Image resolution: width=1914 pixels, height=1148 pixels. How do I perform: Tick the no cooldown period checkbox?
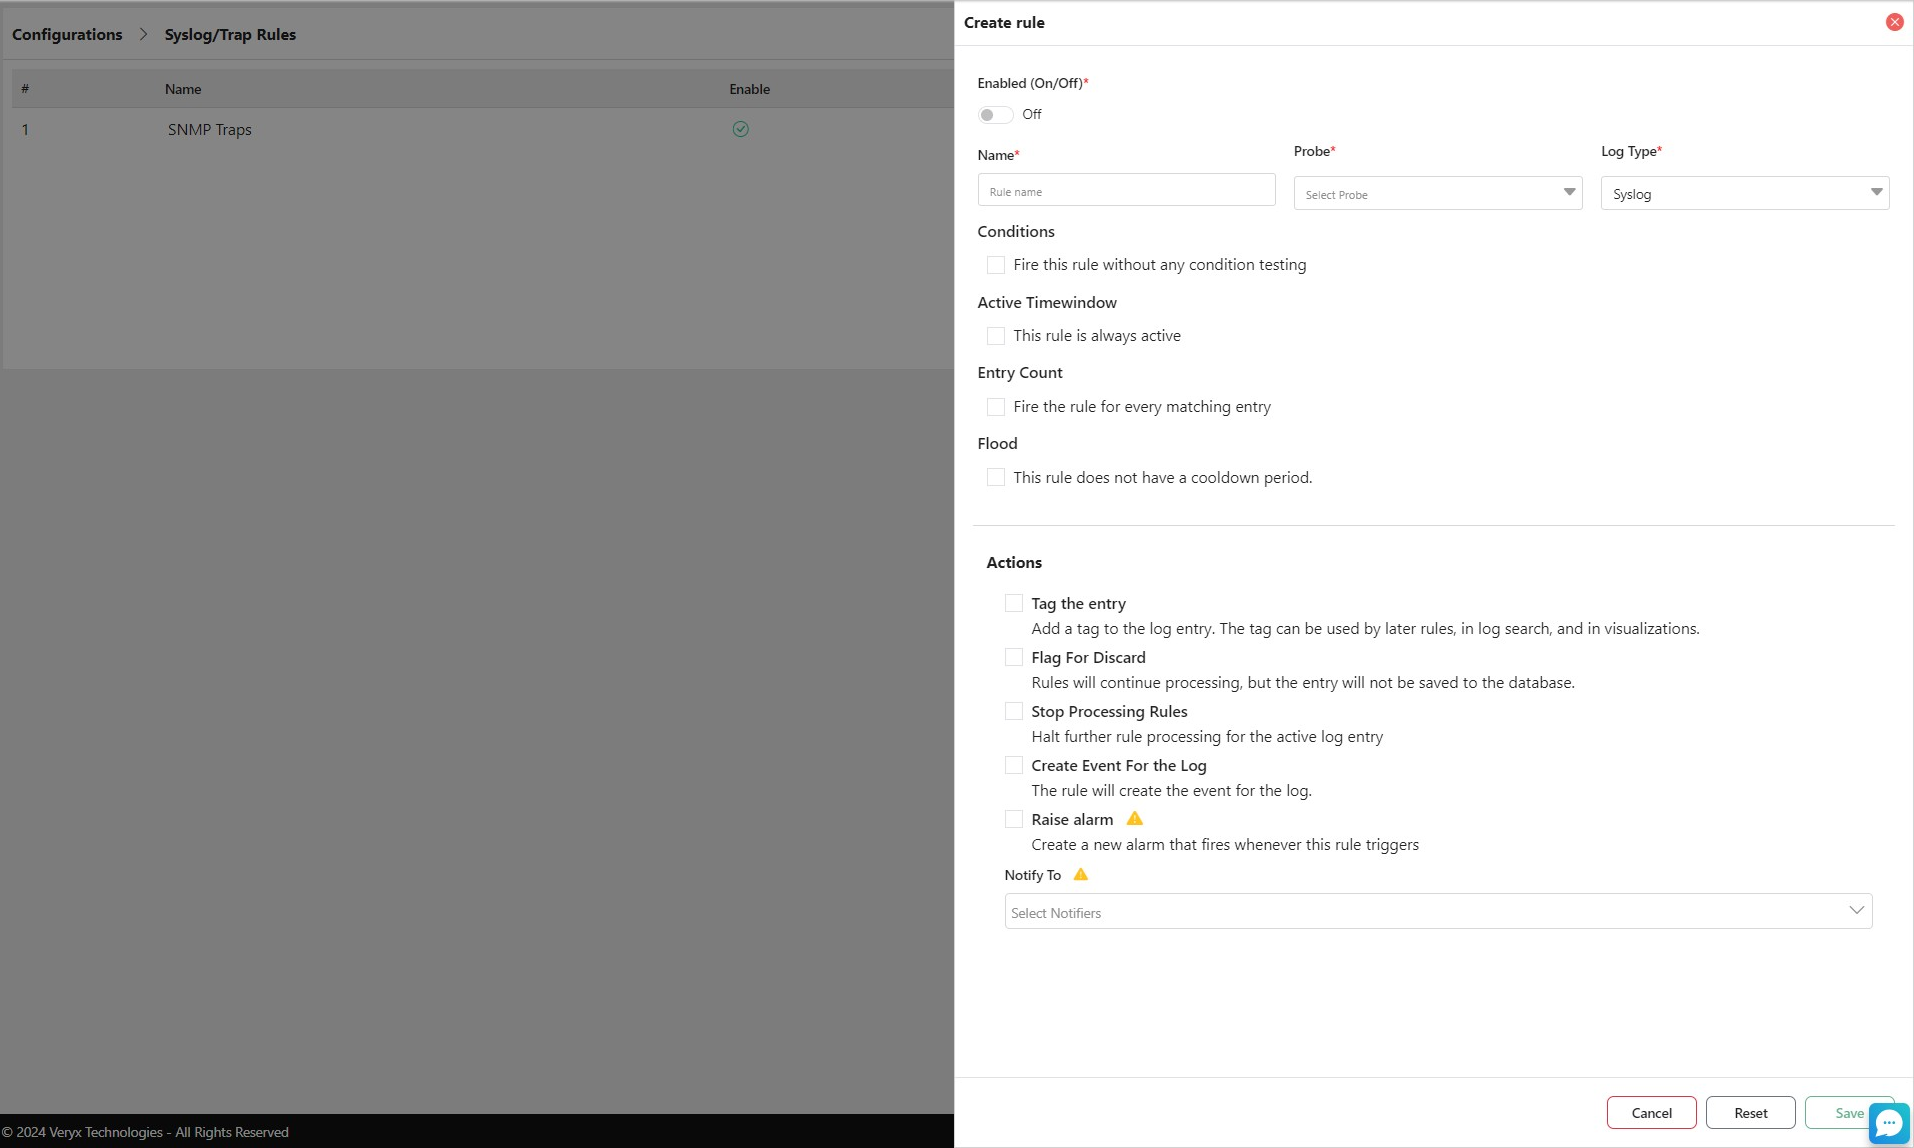pyautogui.click(x=995, y=478)
